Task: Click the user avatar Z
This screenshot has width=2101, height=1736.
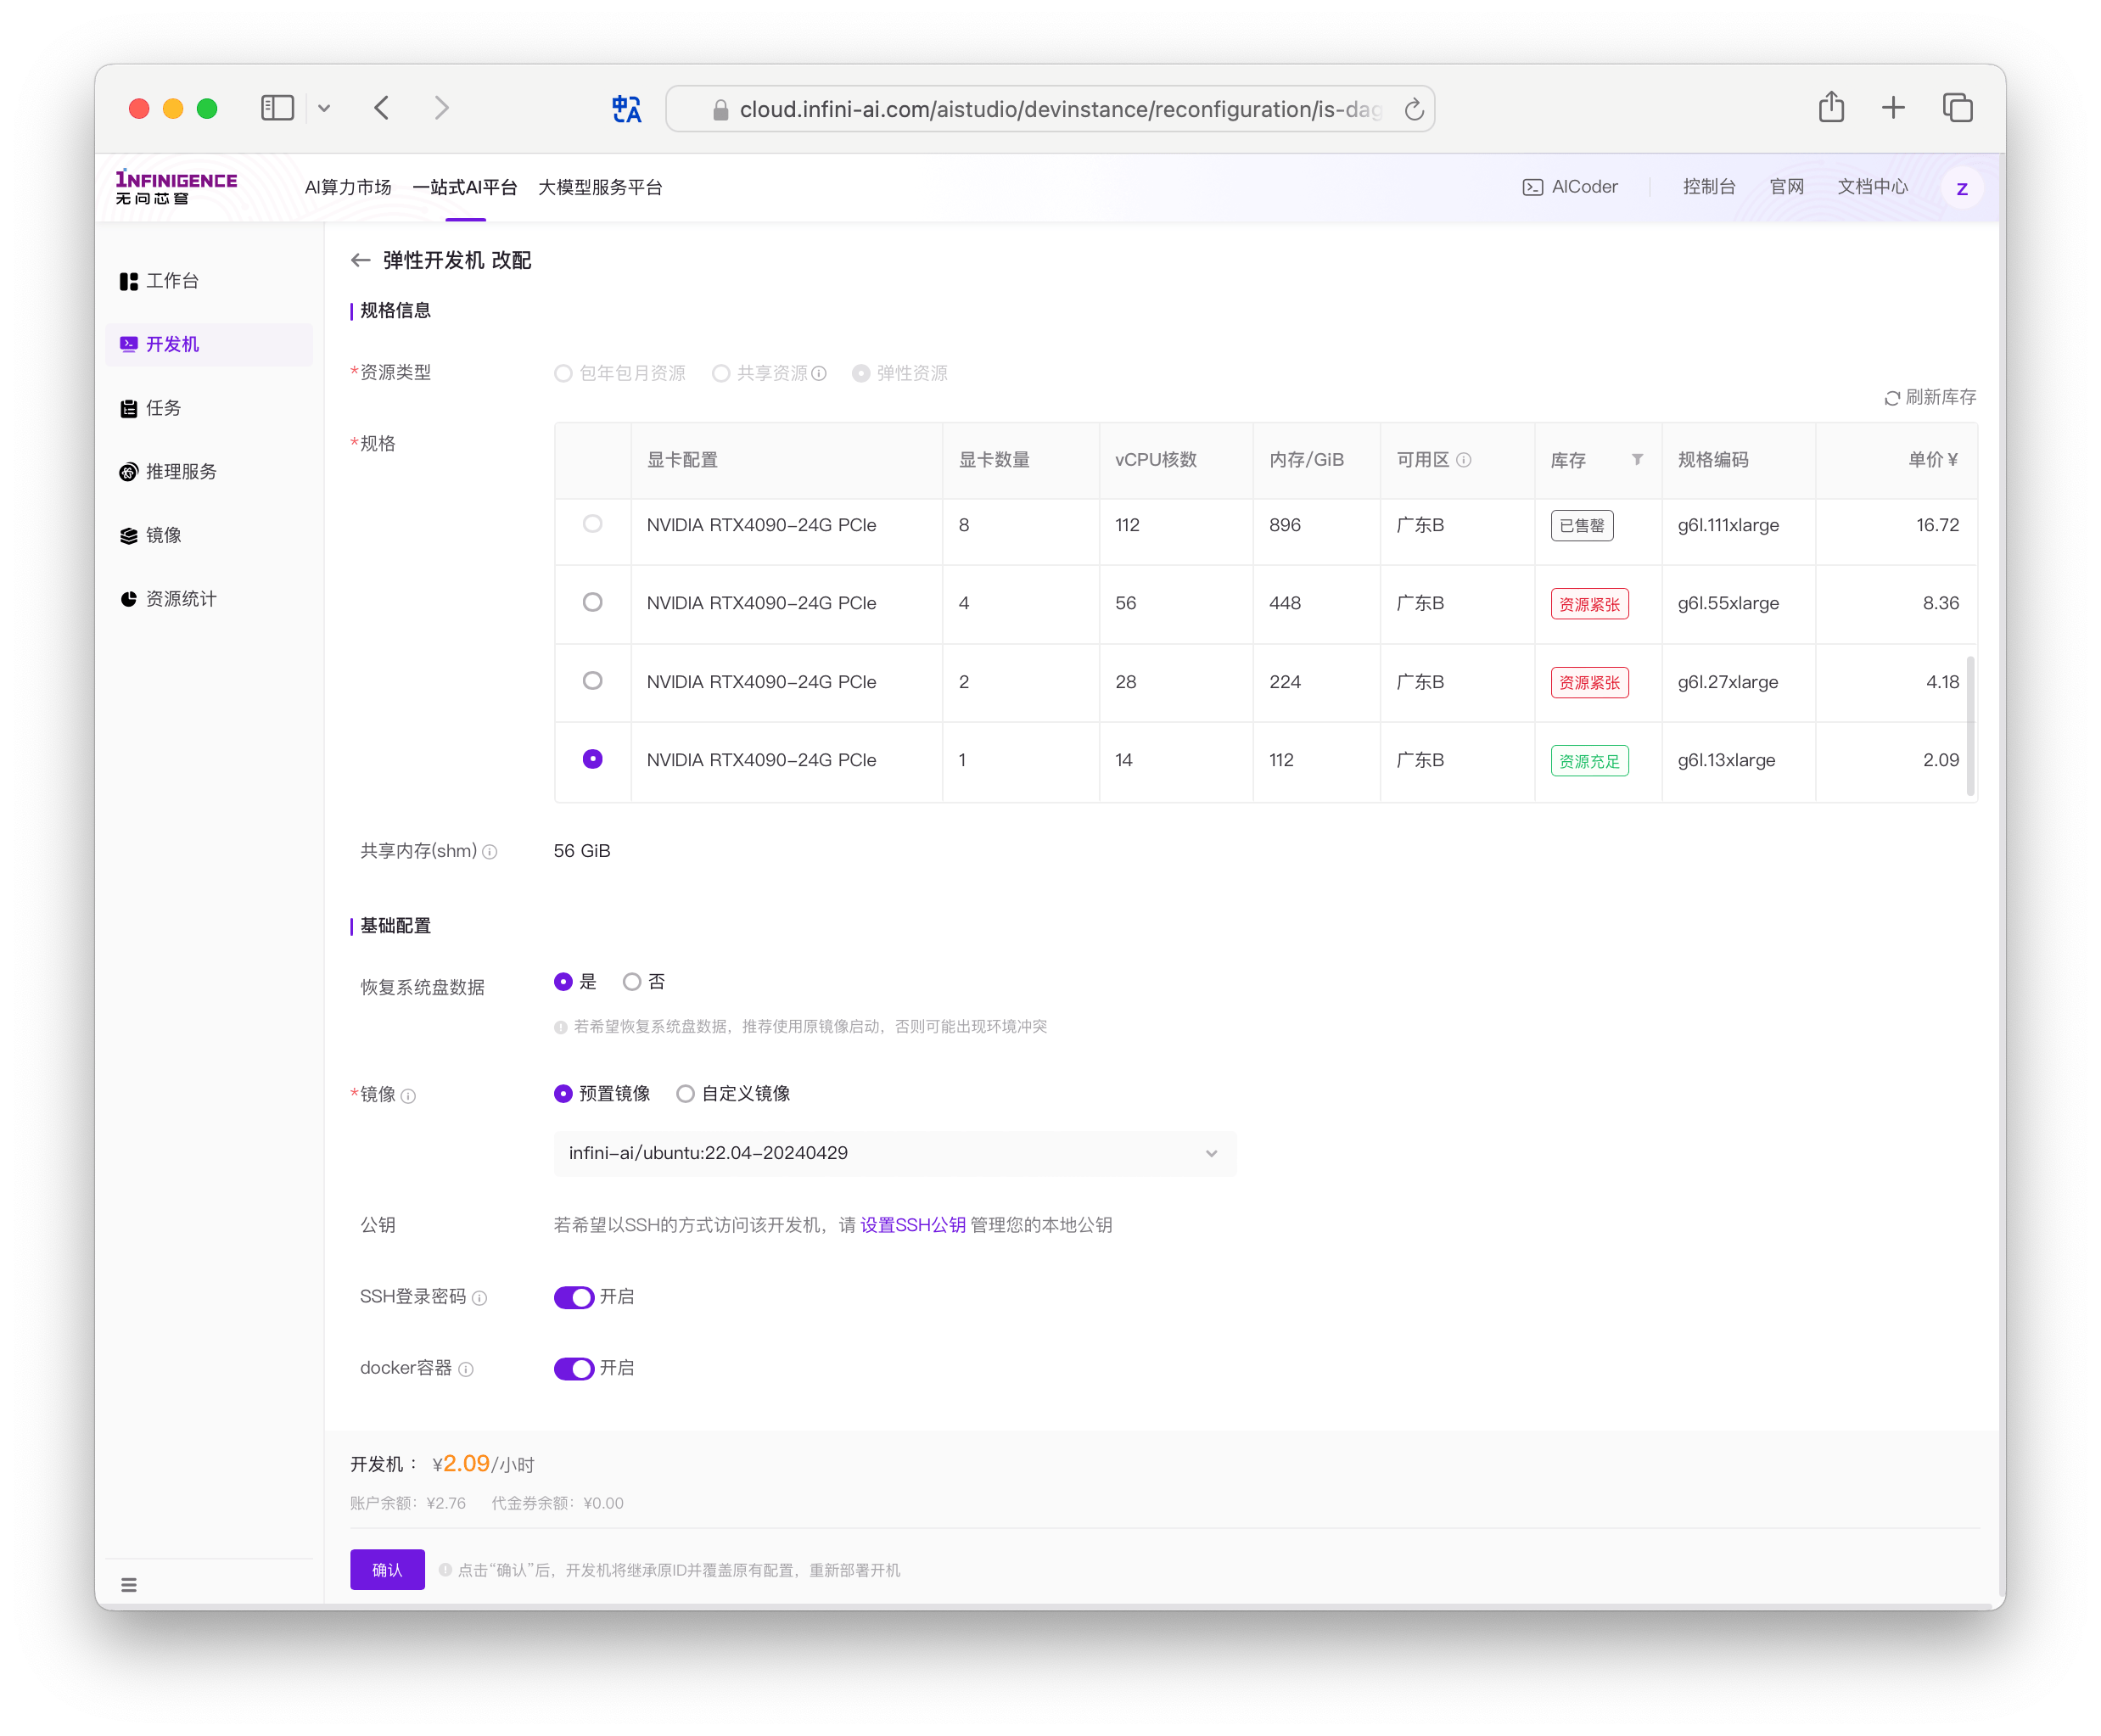Action: click(x=1960, y=188)
